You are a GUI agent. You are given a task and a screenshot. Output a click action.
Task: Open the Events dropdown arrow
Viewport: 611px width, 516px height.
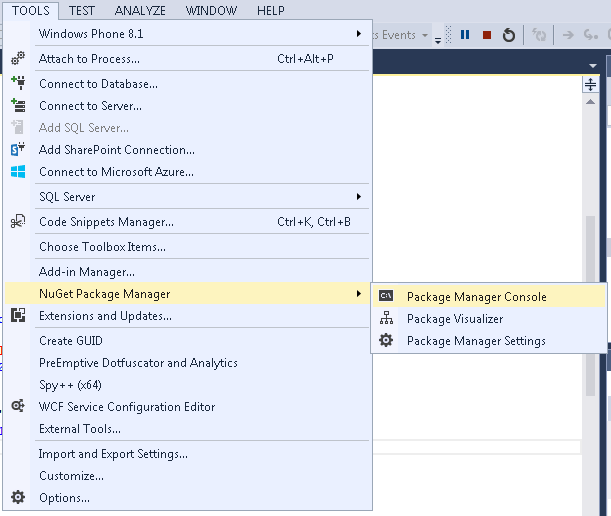coord(425,35)
